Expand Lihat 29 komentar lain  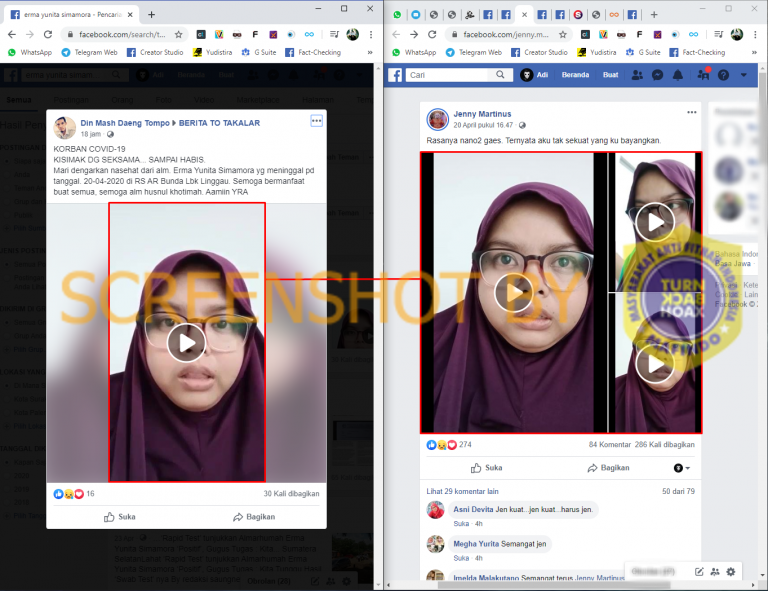tap(462, 491)
